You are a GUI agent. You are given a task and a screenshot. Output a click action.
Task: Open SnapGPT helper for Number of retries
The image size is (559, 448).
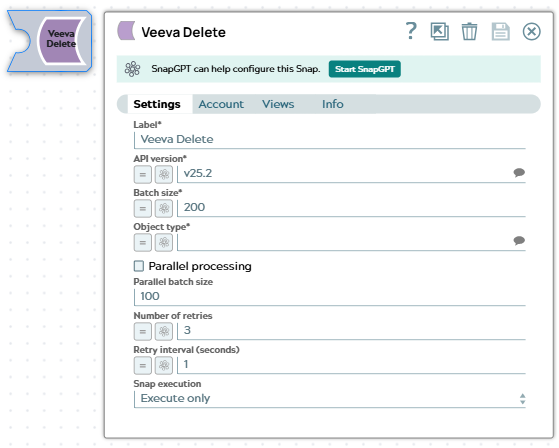tap(164, 331)
